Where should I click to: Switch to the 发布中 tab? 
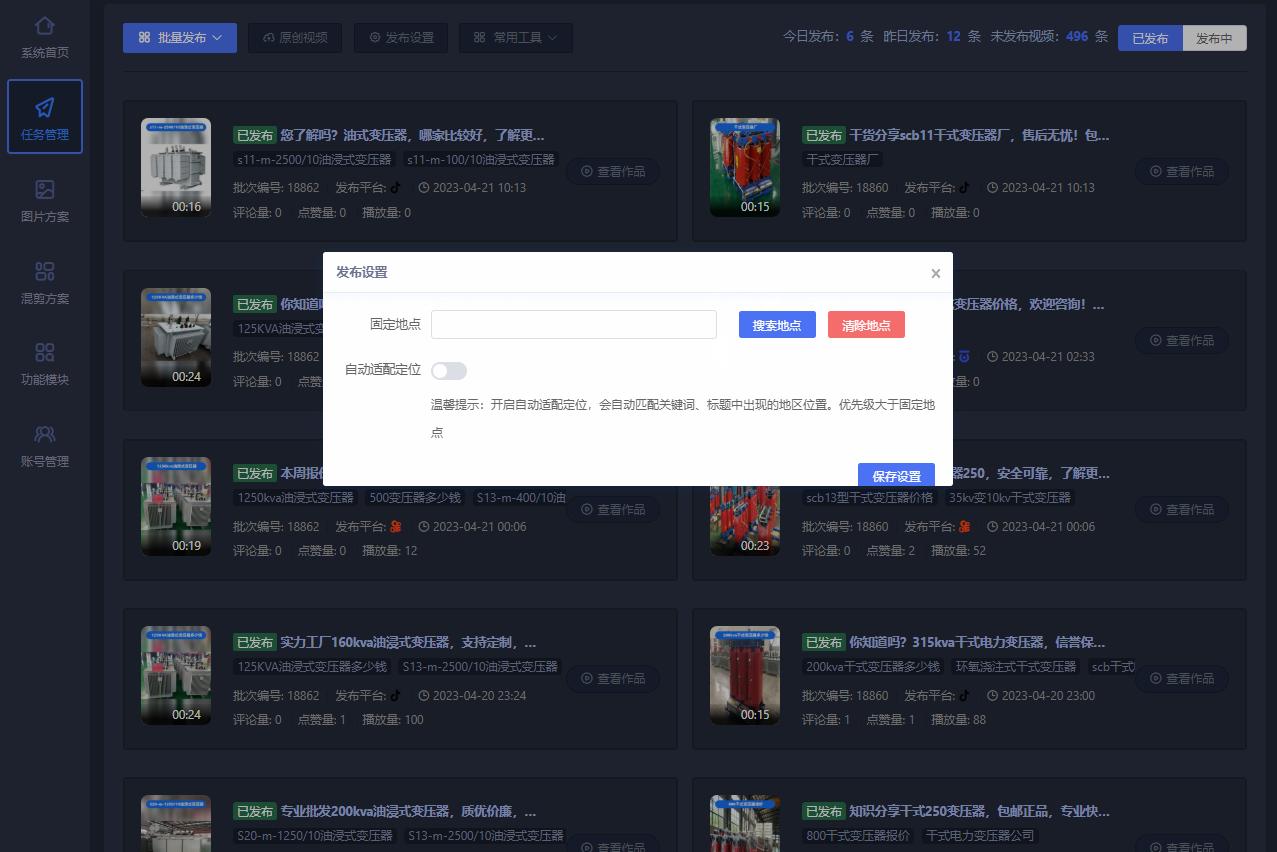click(1213, 38)
